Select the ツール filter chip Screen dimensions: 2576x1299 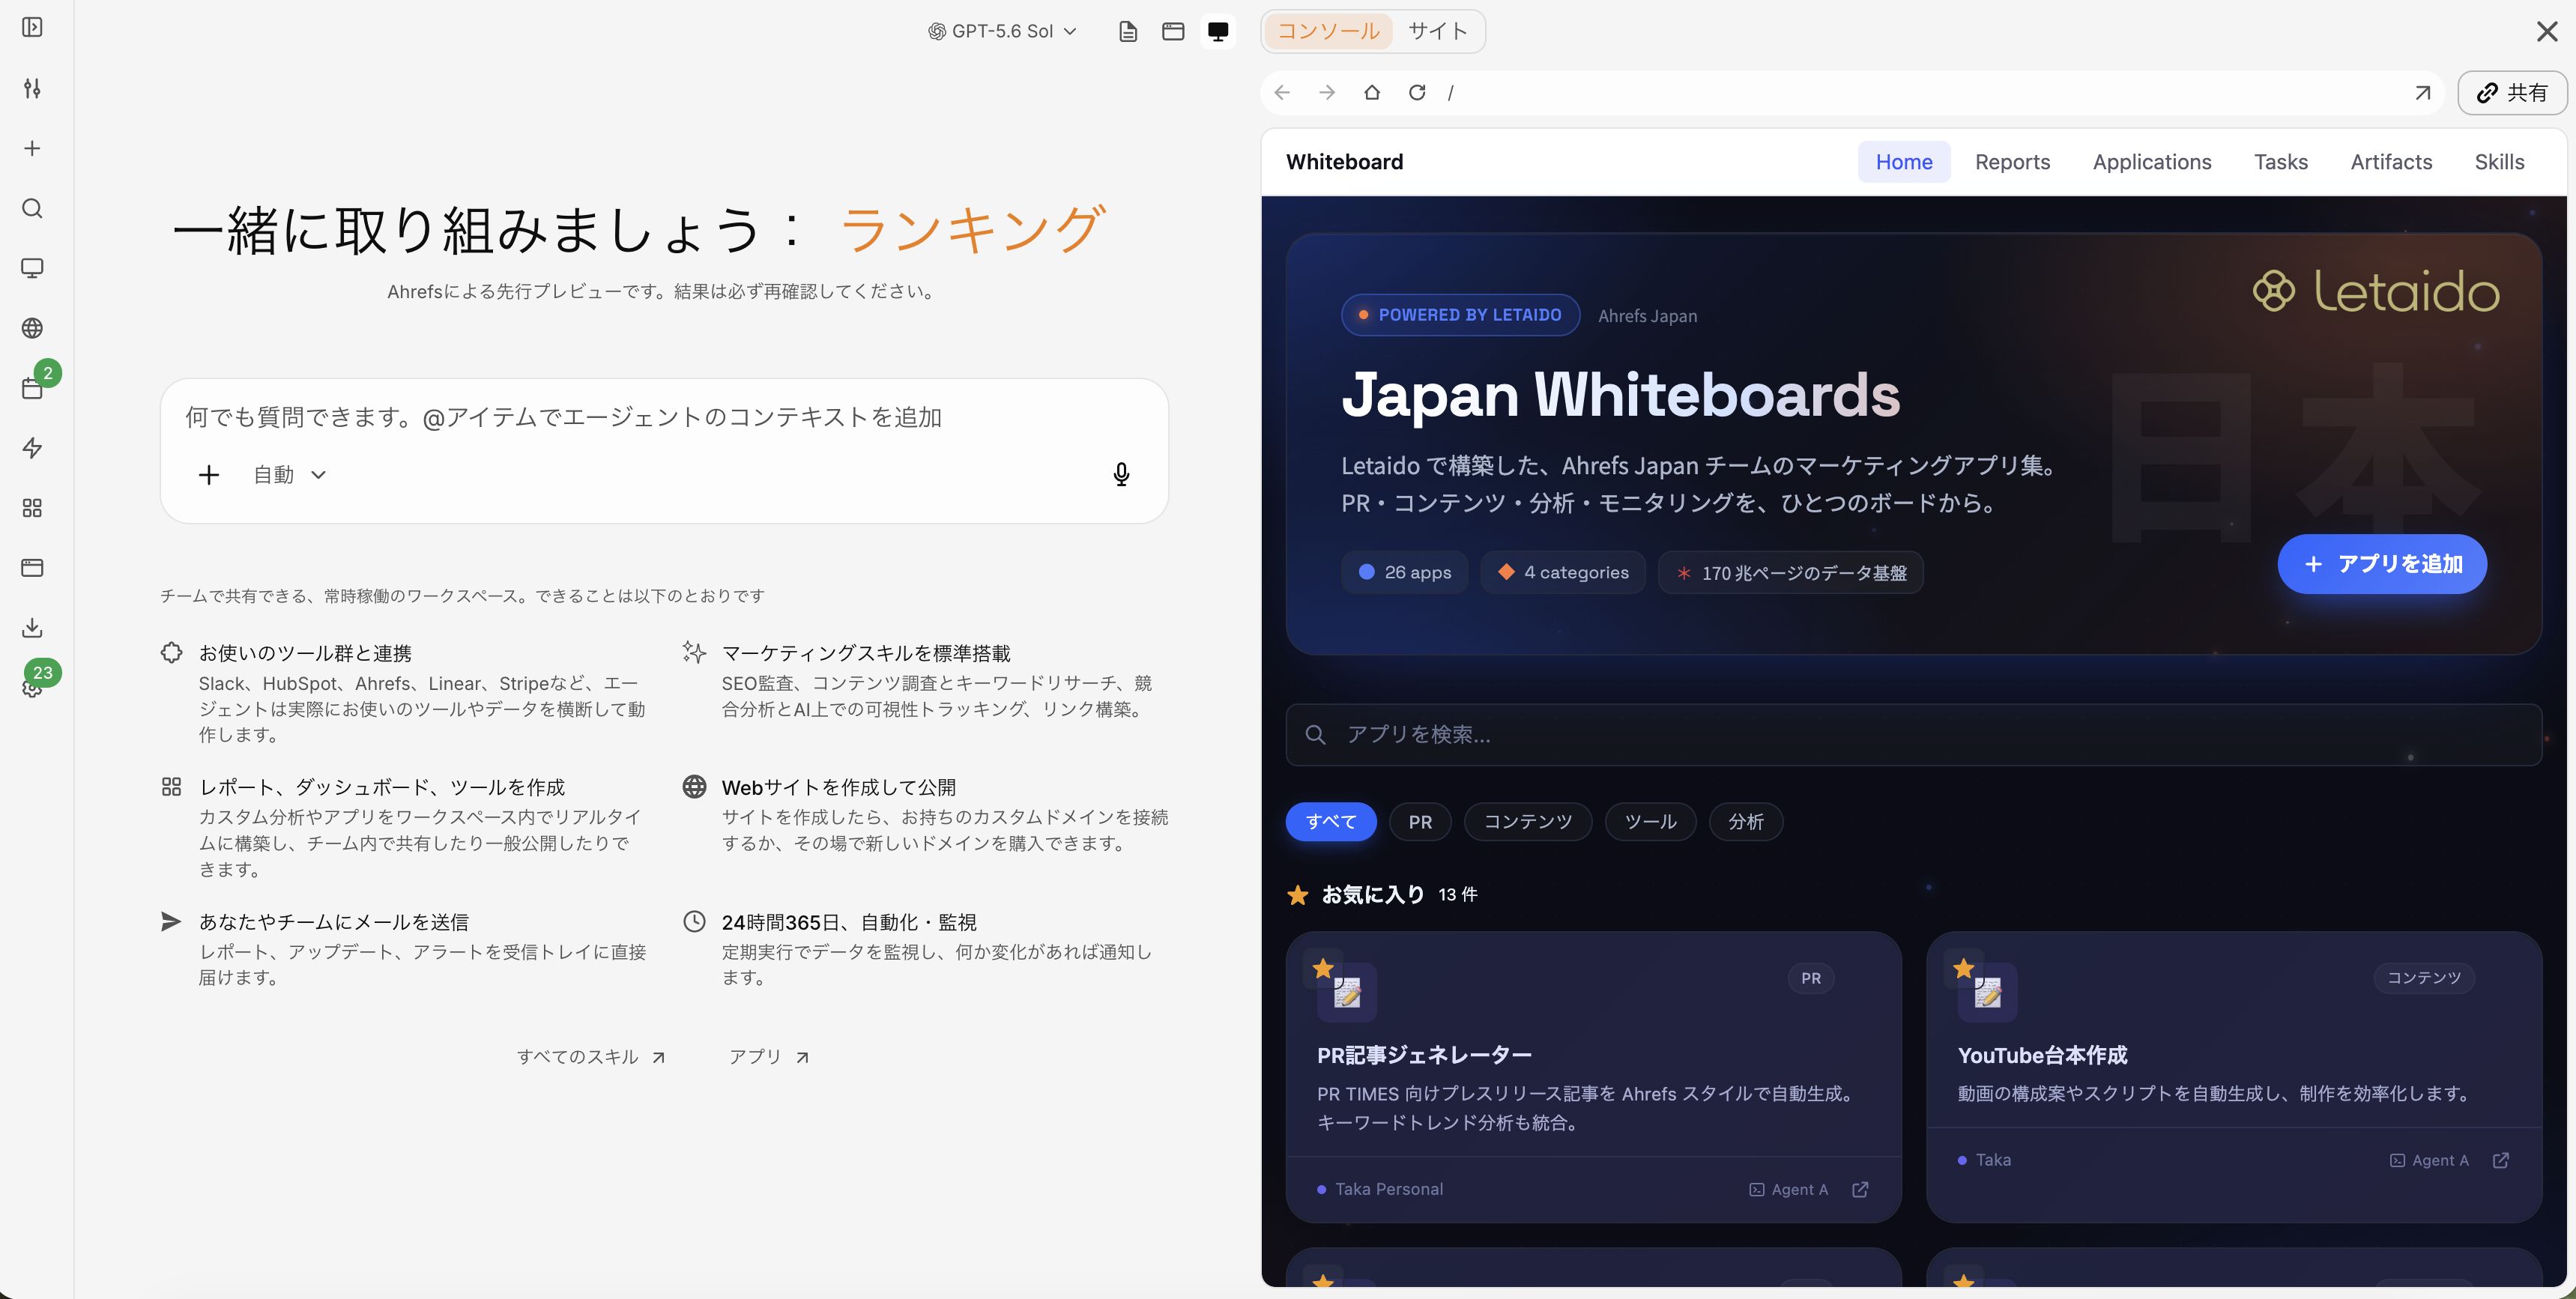tap(1650, 822)
